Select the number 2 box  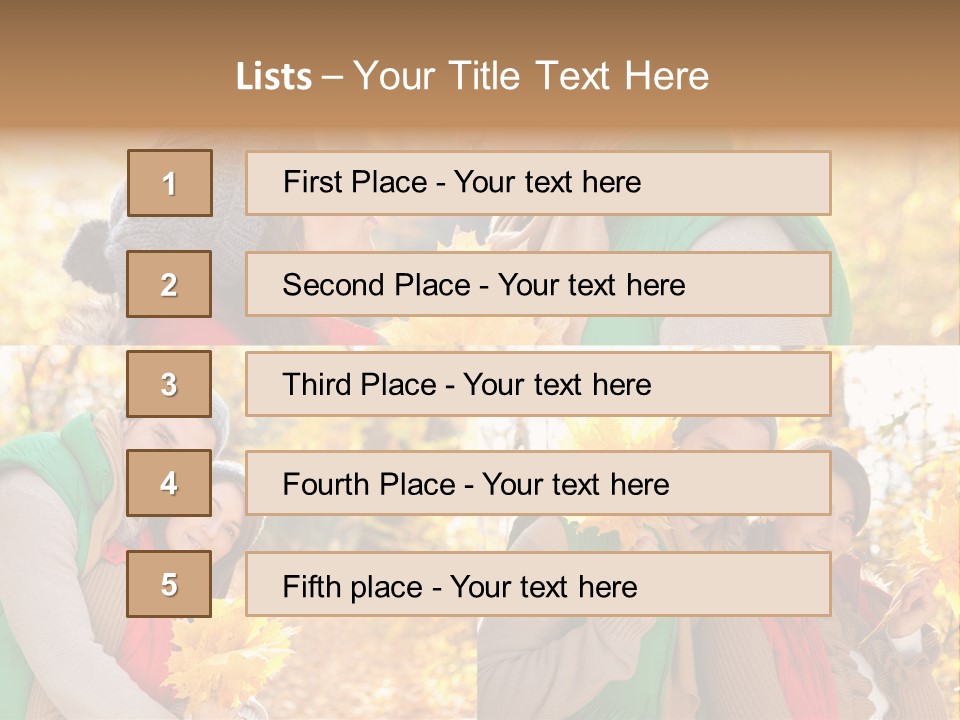point(169,284)
